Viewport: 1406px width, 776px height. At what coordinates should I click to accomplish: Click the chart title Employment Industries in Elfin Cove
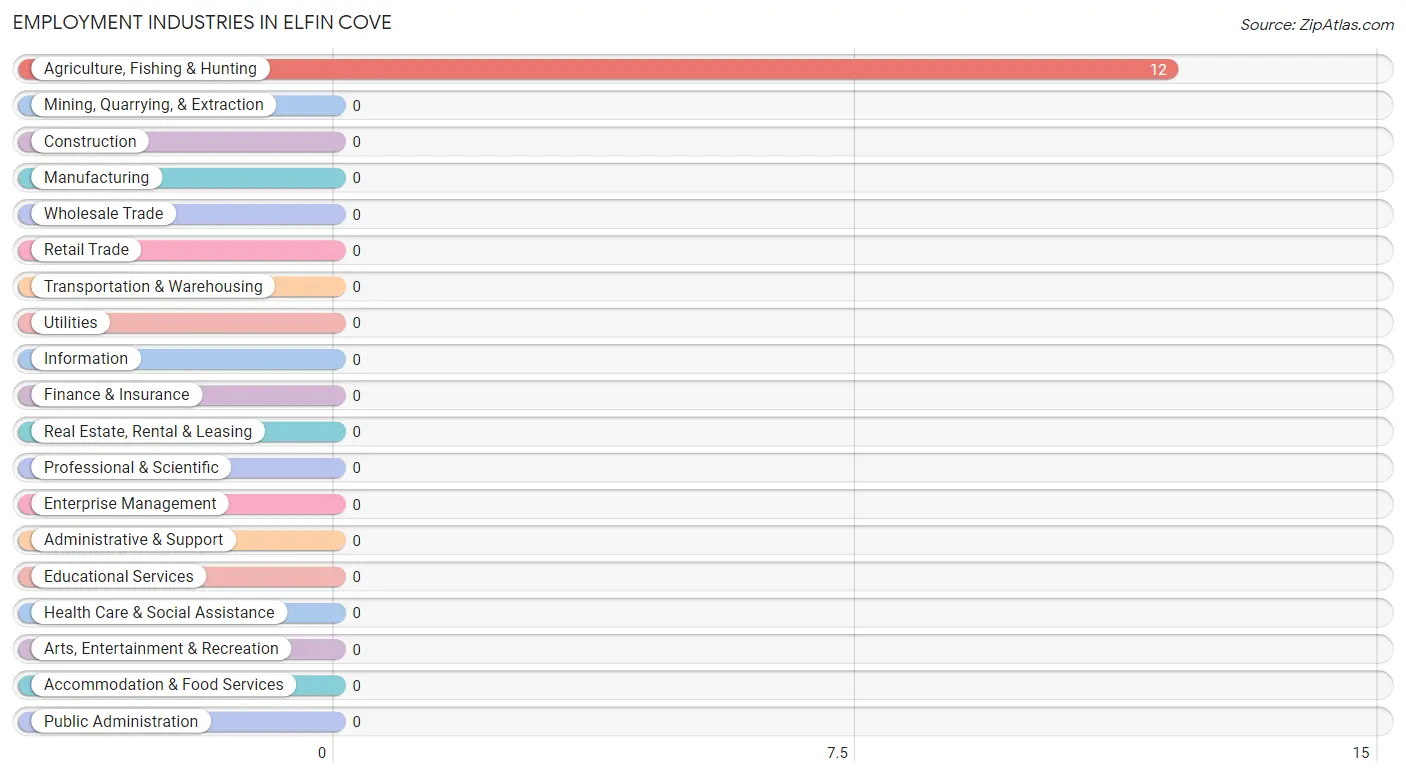point(202,22)
